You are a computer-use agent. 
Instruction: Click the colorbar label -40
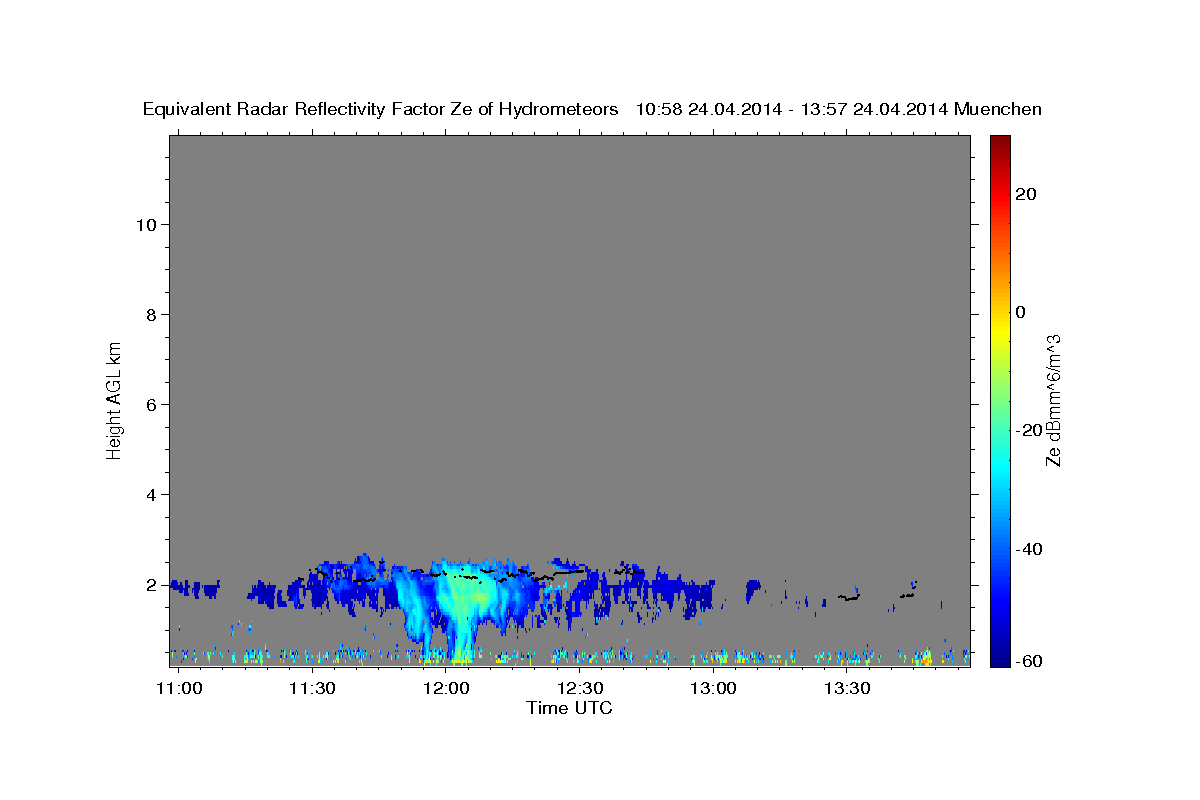(x=1030, y=549)
